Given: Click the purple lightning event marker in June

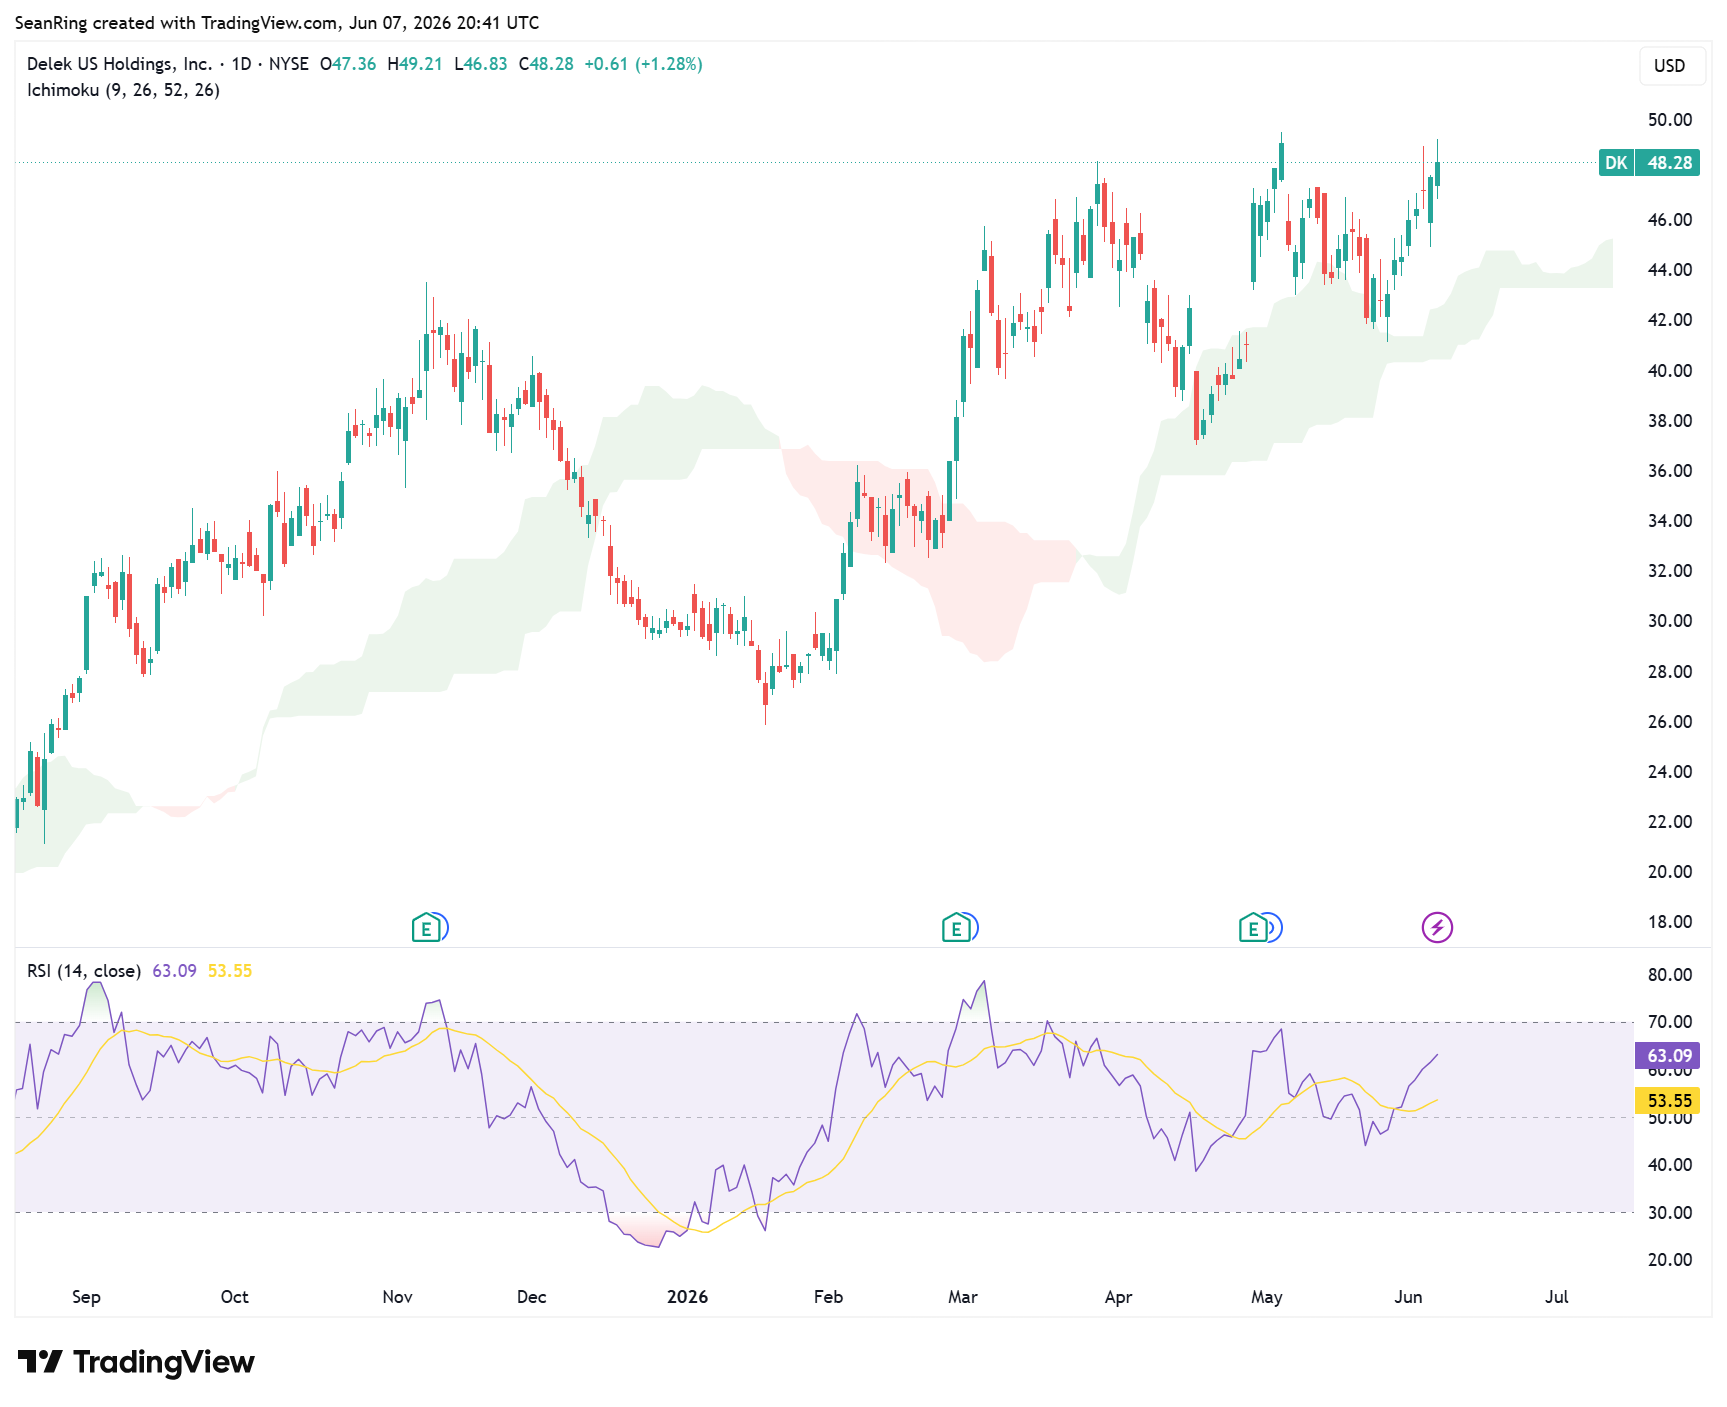Looking at the screenshot, I should [1437, 928].
